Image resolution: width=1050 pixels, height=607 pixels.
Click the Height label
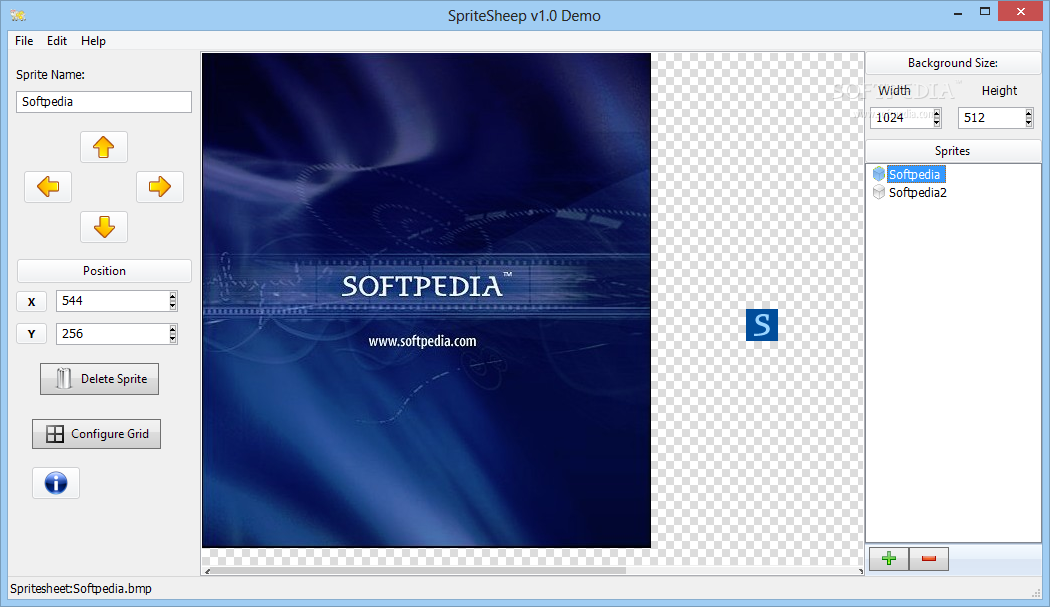coord(999,90)
